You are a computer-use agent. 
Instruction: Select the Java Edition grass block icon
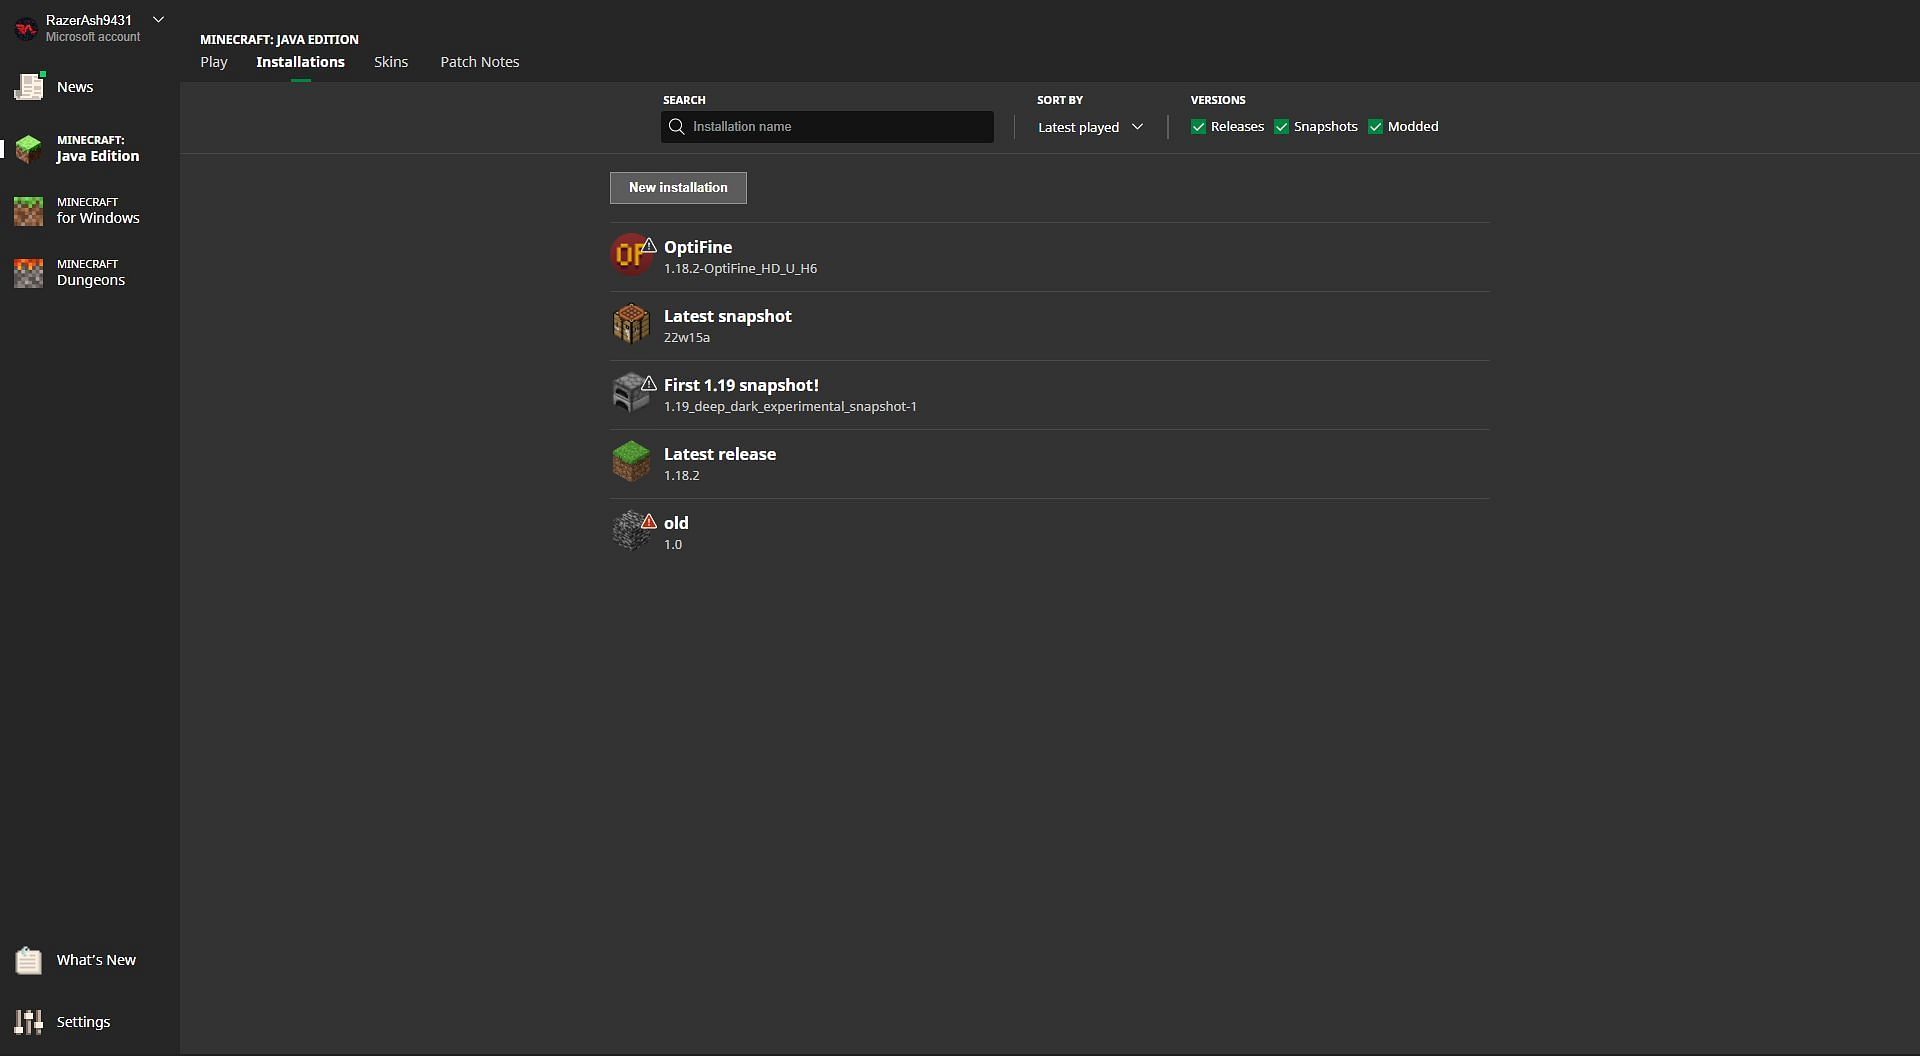pyautogui.click(x=28, y=149)
